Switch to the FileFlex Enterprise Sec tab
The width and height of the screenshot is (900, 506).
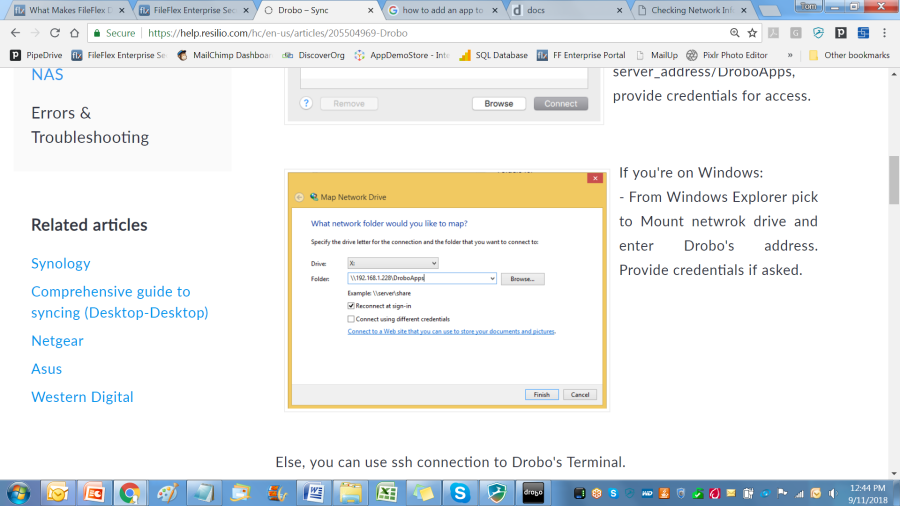click(x=193, y=10)
